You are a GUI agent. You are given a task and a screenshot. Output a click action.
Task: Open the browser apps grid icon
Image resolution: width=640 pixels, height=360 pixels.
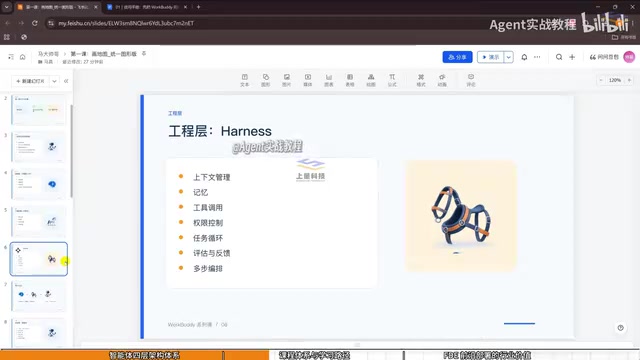pos(7,37)
